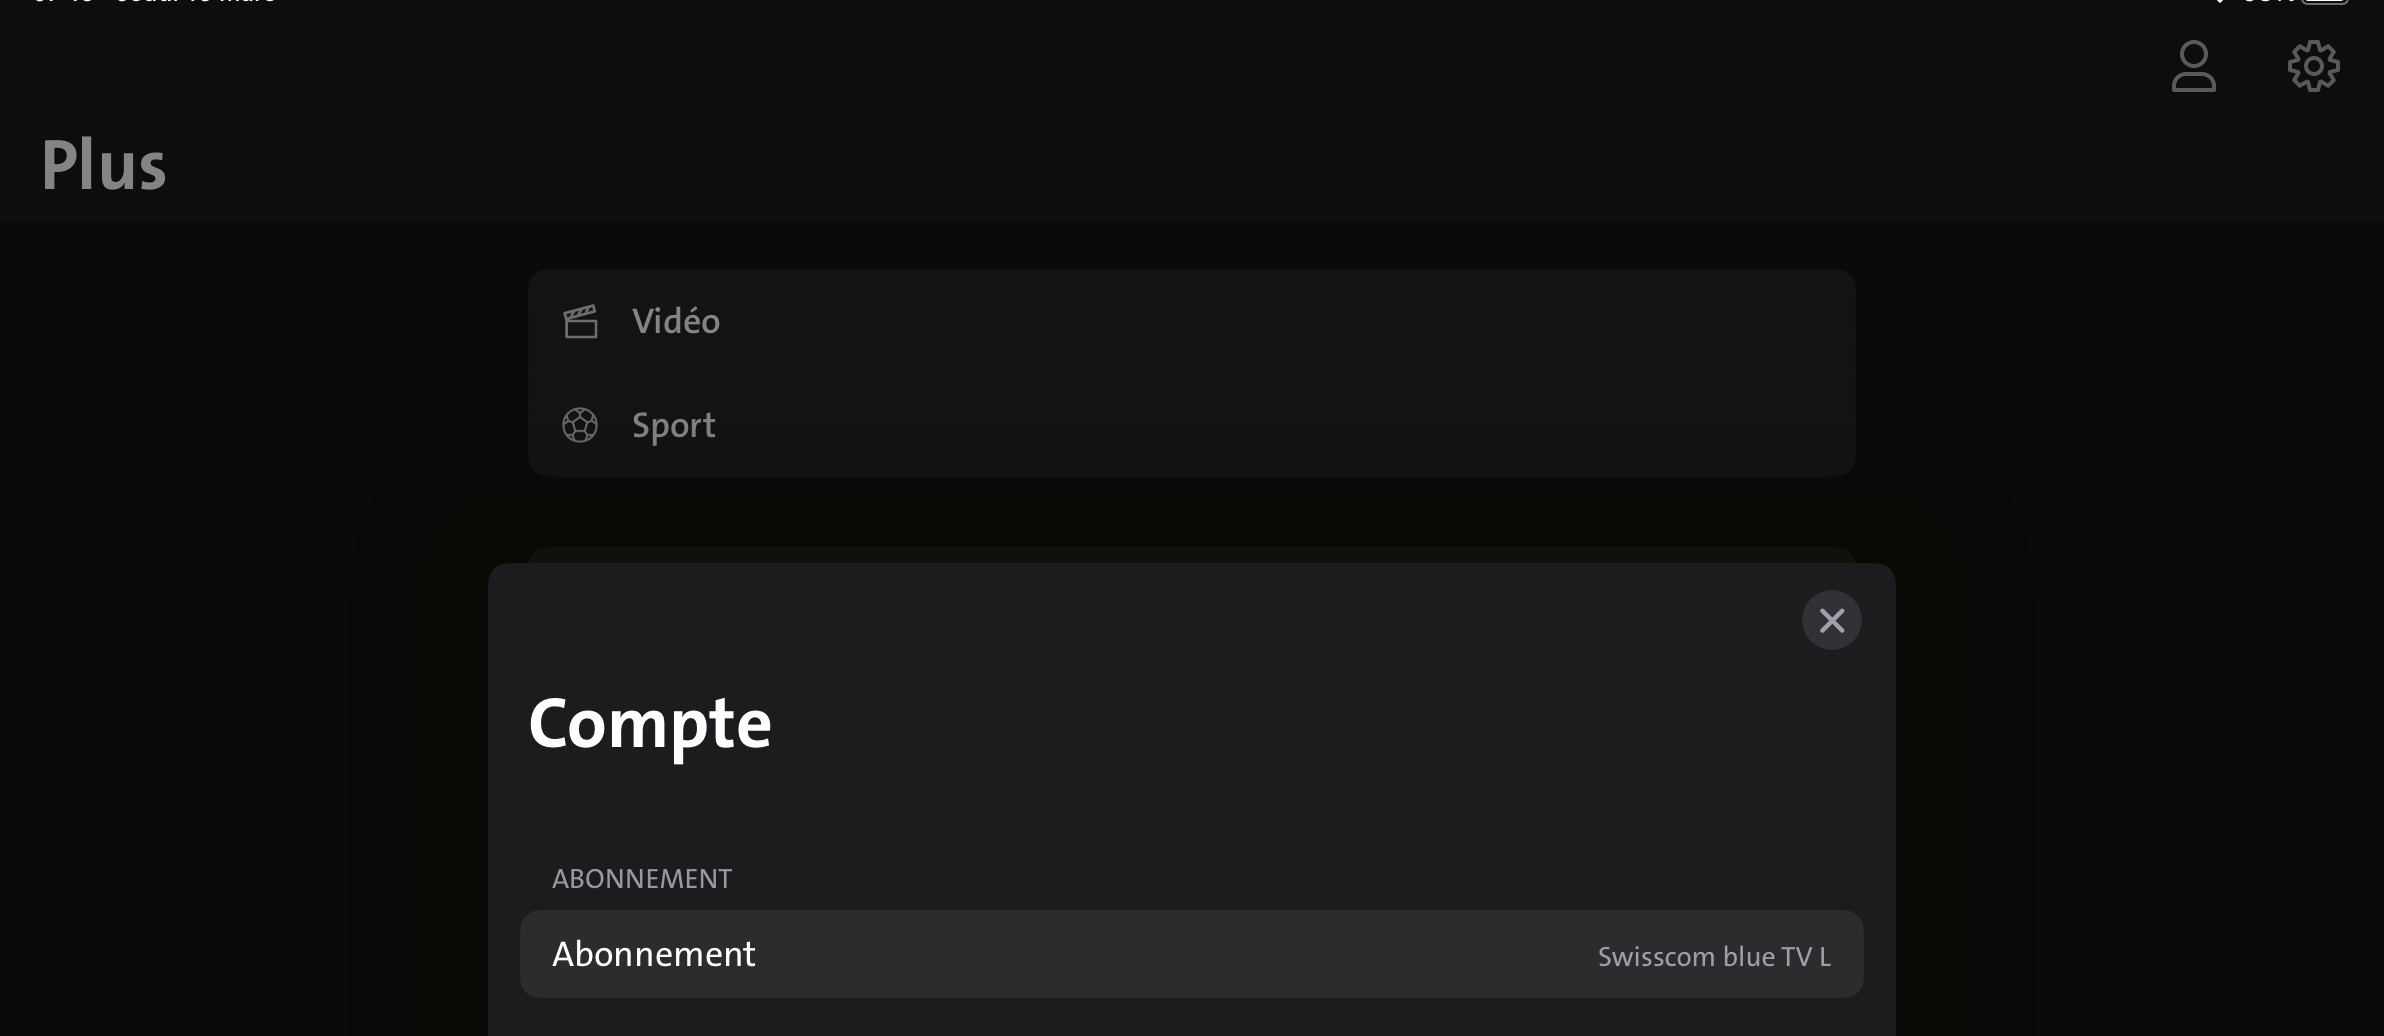Click the "Compte" panel heading
This screenshot has width=2384, height=1036.
click(650, 724)
